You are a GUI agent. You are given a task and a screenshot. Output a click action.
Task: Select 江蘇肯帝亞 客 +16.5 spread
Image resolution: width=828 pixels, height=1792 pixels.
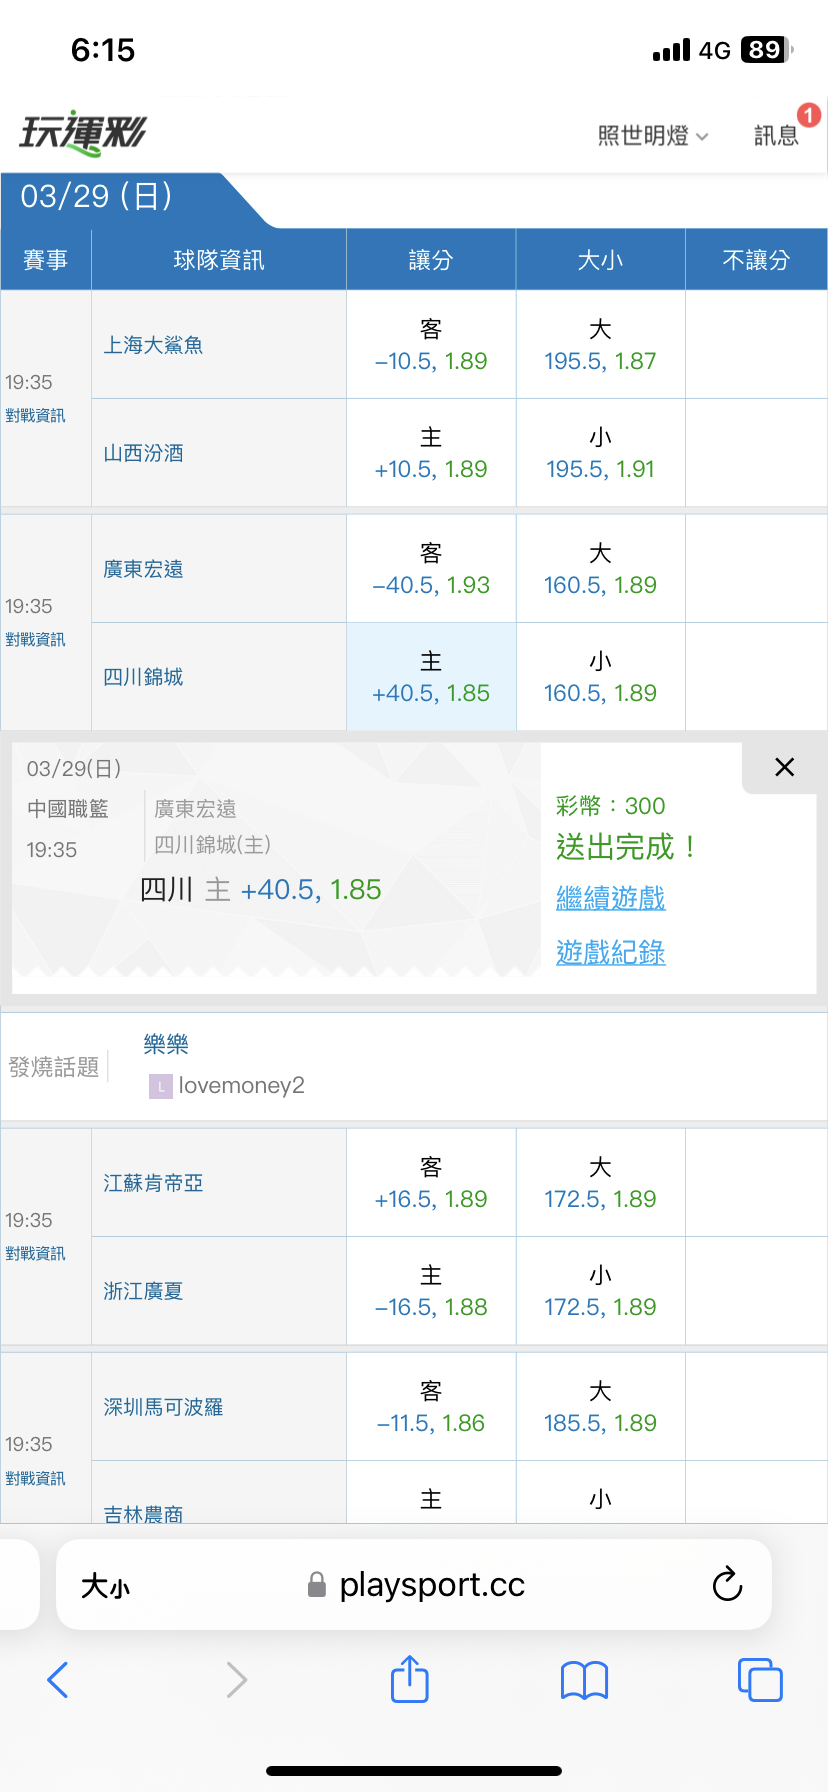click(x=431, y=1183)
